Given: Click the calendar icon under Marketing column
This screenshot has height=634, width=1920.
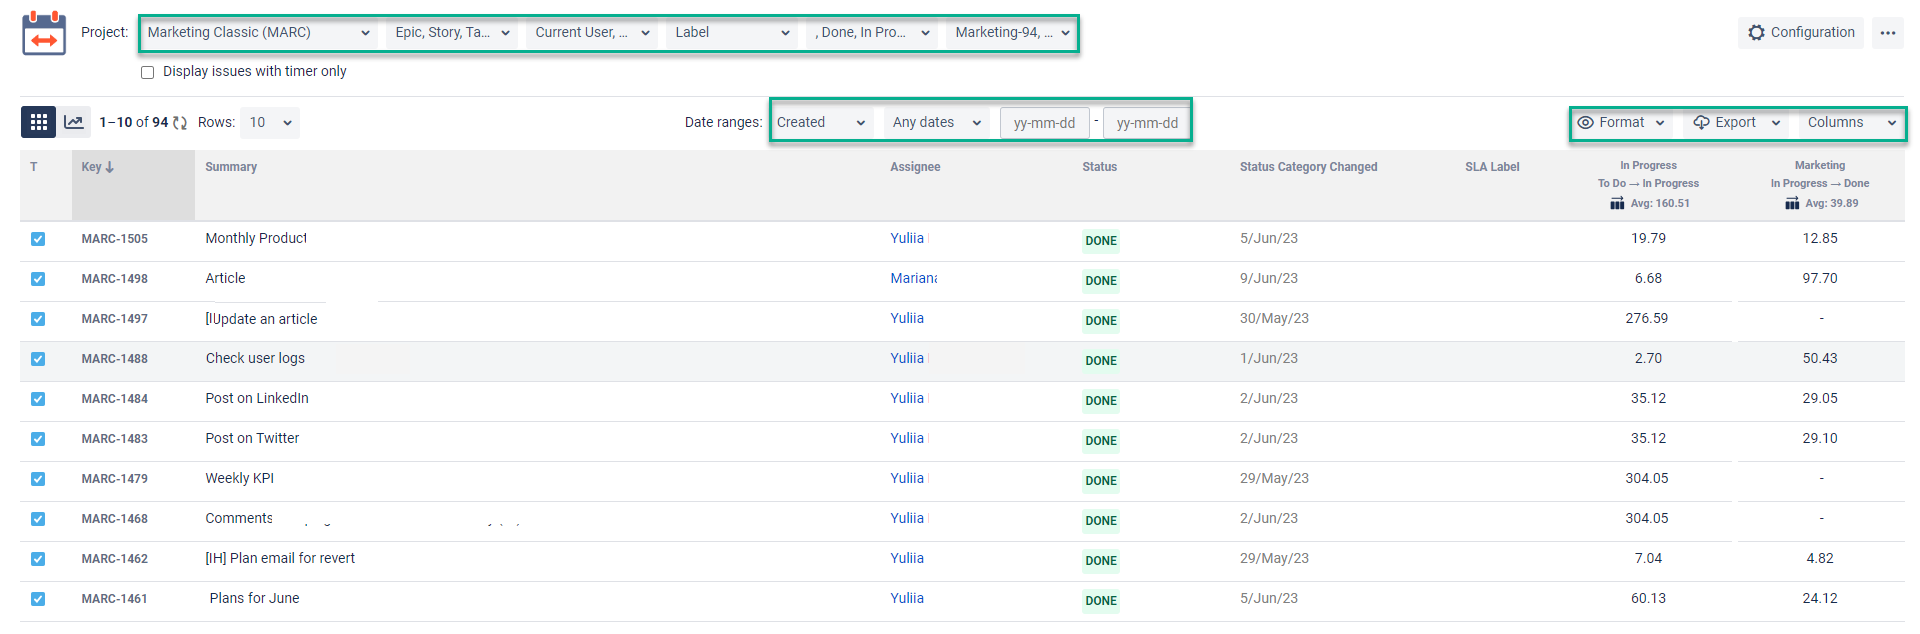Looking at the screenshot, I should (x=1792, y=203).
